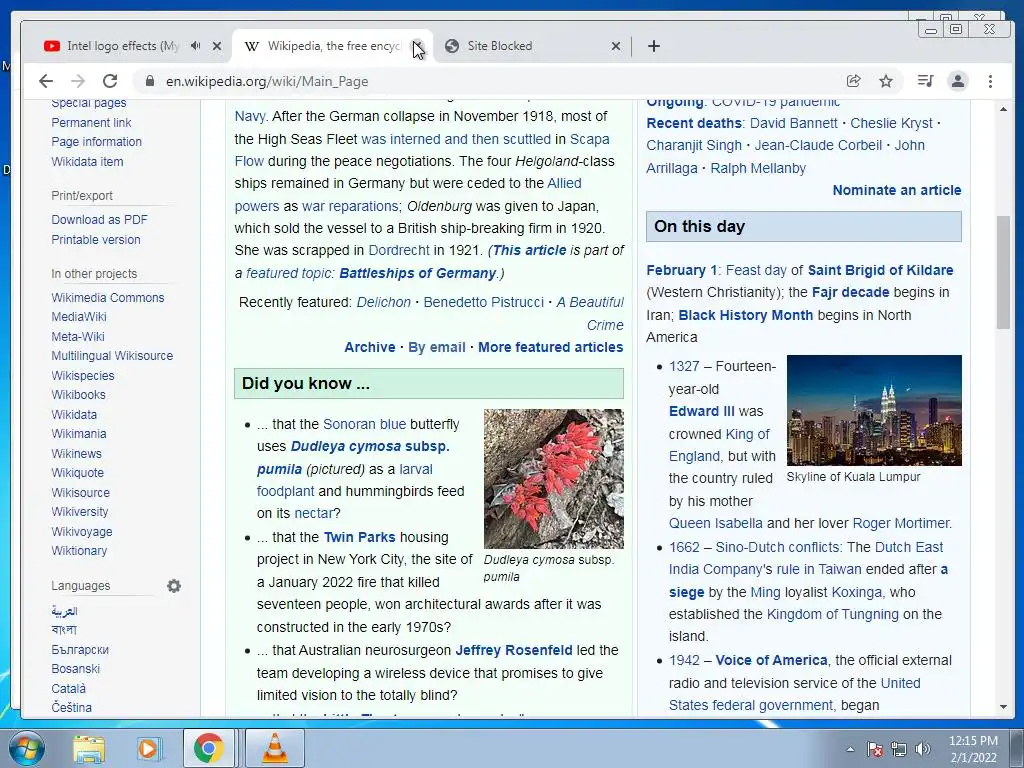This screenshot has width=1024, height=768.
Task: Open the media control icon in toolbar
Action: (925, 81)
